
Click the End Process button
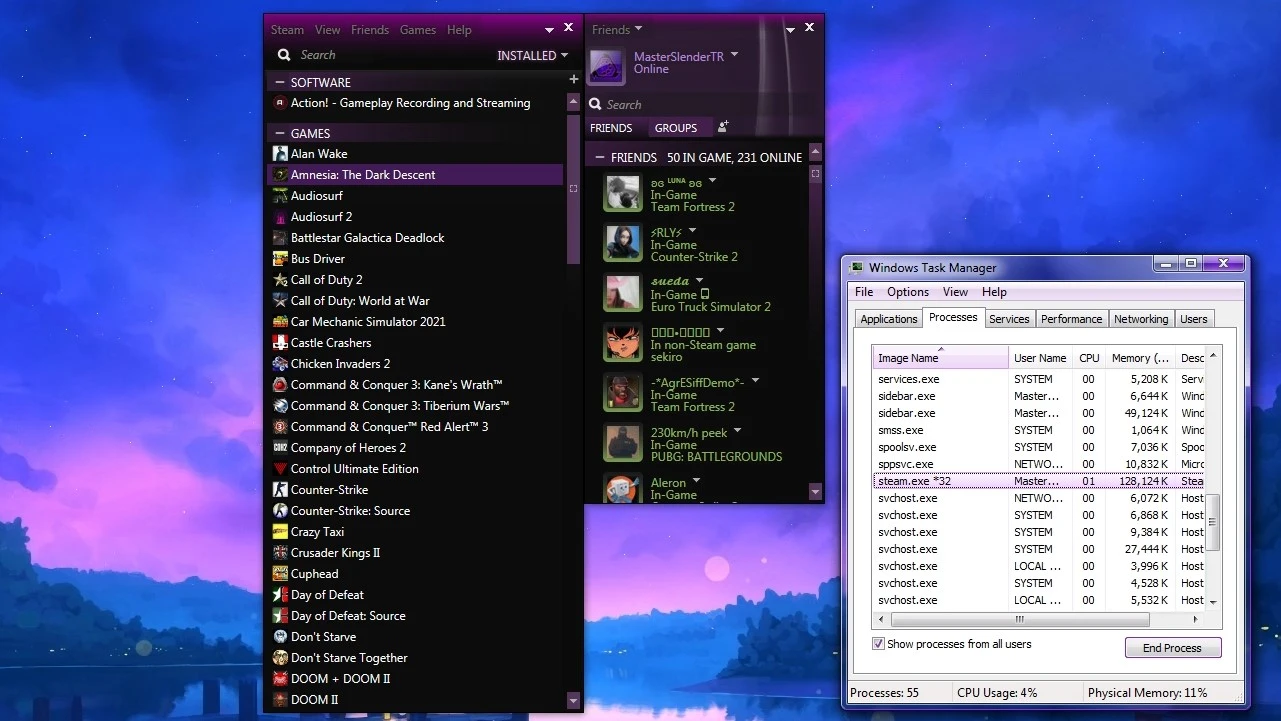1173,648
